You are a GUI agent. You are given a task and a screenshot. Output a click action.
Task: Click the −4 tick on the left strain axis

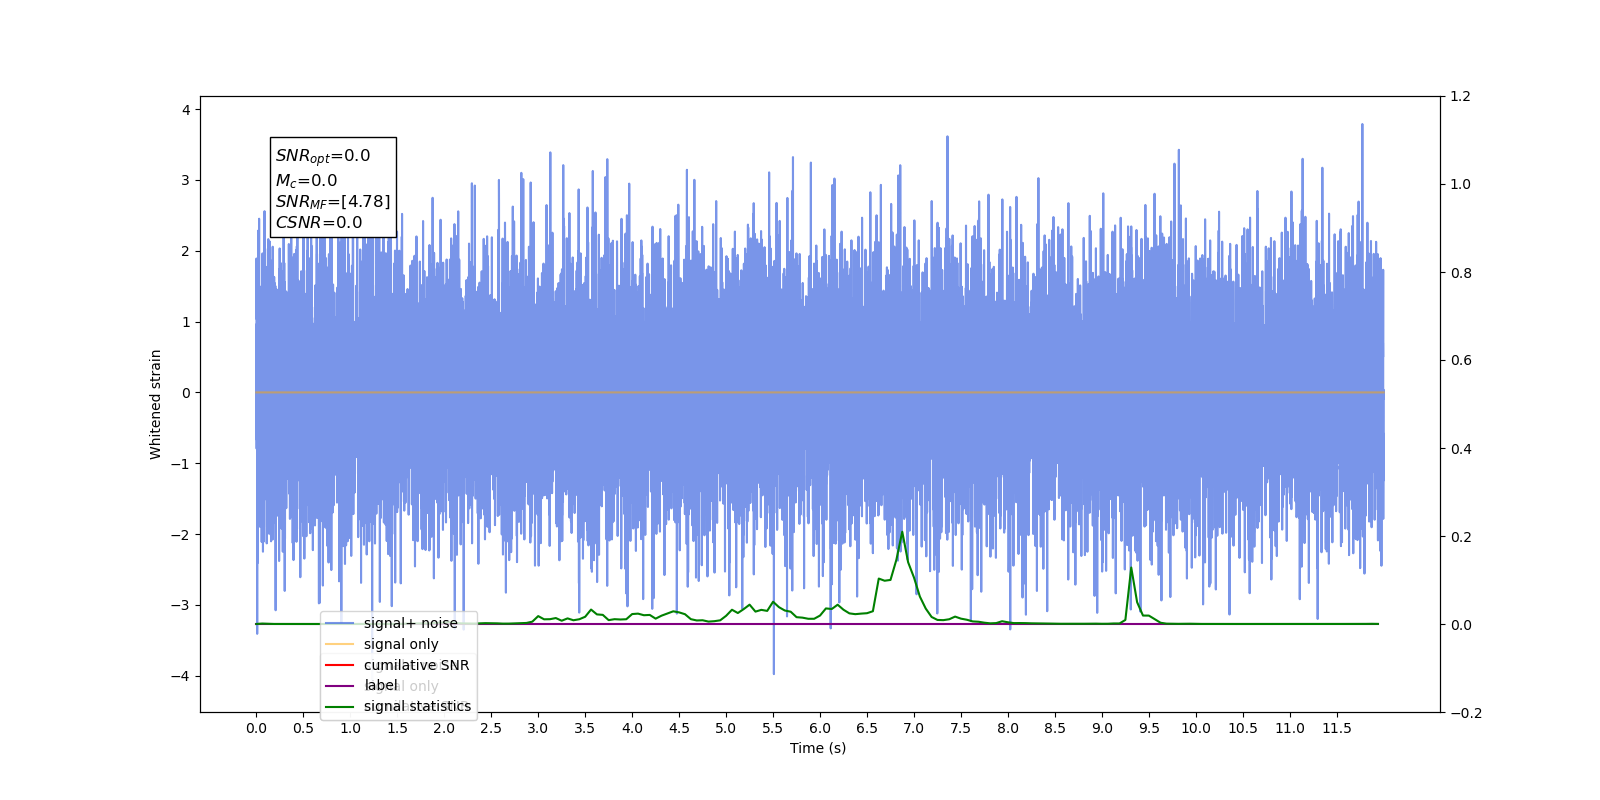[x=180, y=677]
